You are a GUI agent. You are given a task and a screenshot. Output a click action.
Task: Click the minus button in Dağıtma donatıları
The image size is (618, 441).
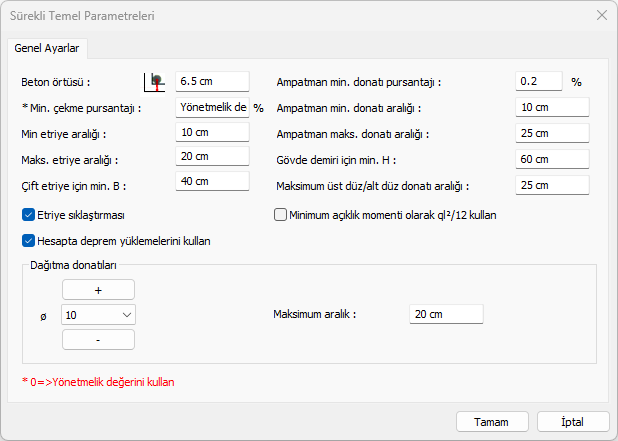point(98,340)
